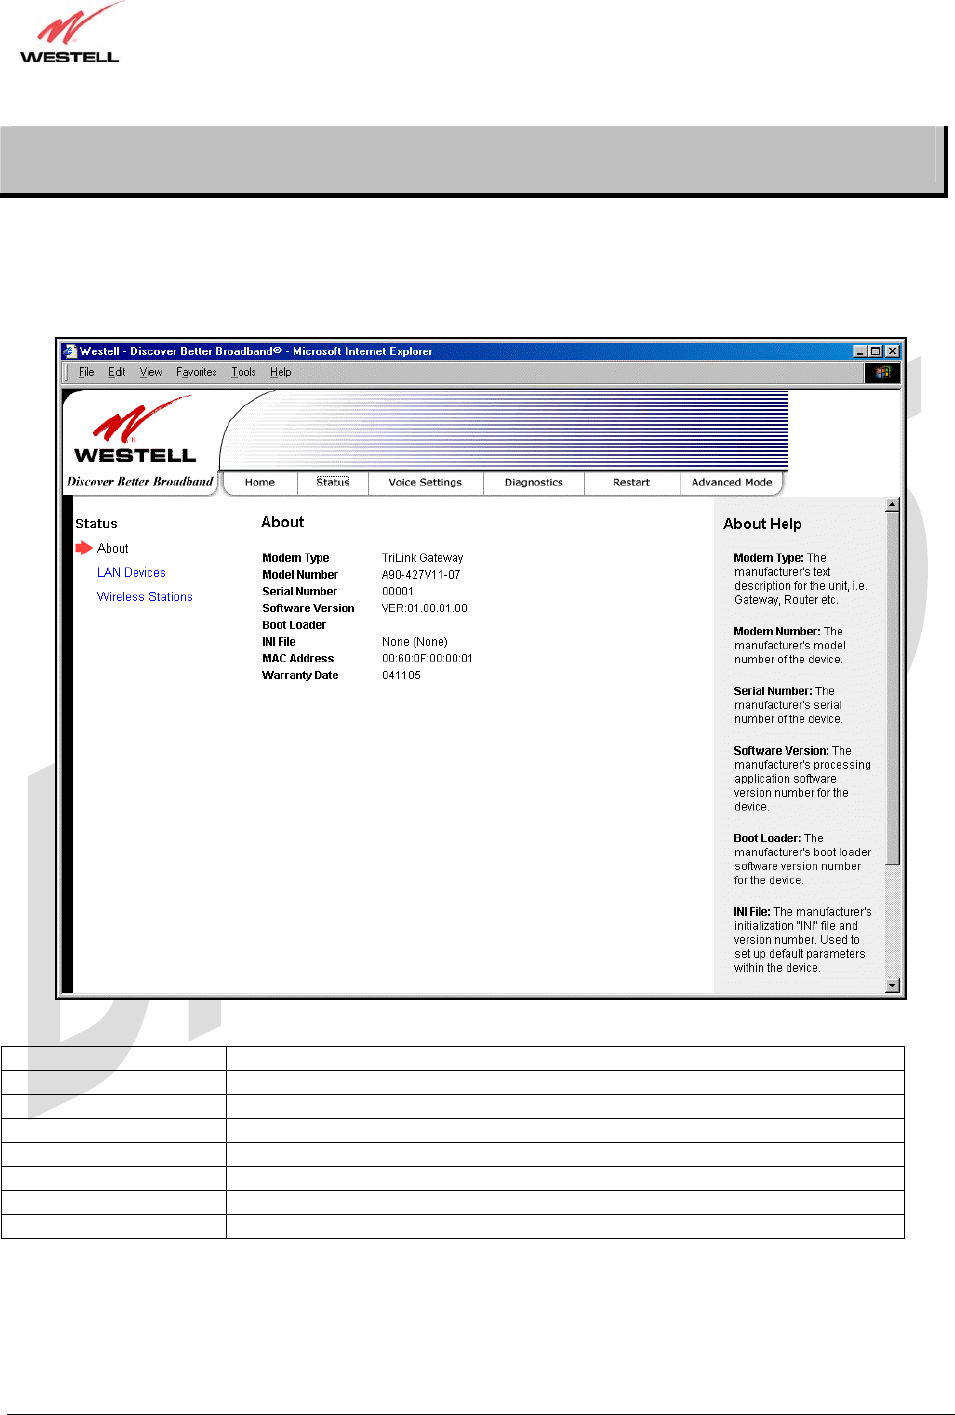Select About in the Status sidebar
This screenshot has width=955, height=1415.
tap(113, 548)
